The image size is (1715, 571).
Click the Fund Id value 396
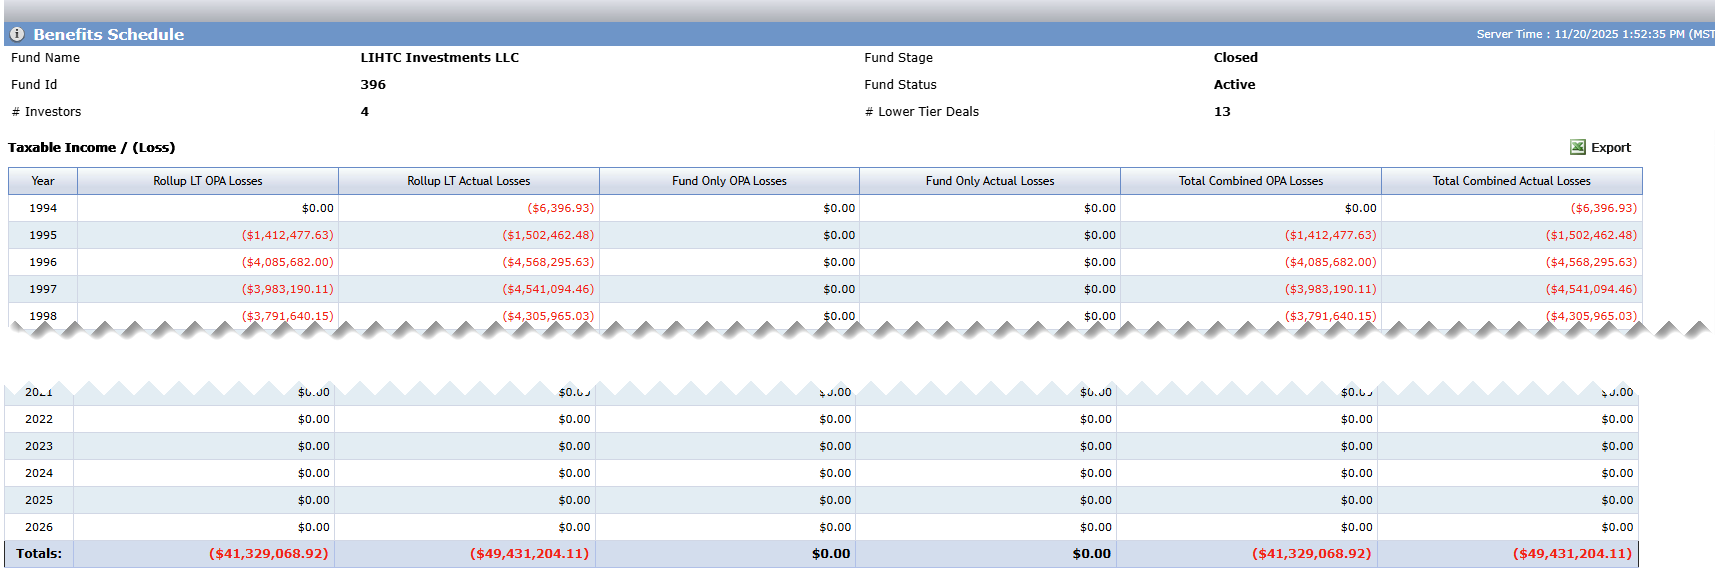[373, 85]
